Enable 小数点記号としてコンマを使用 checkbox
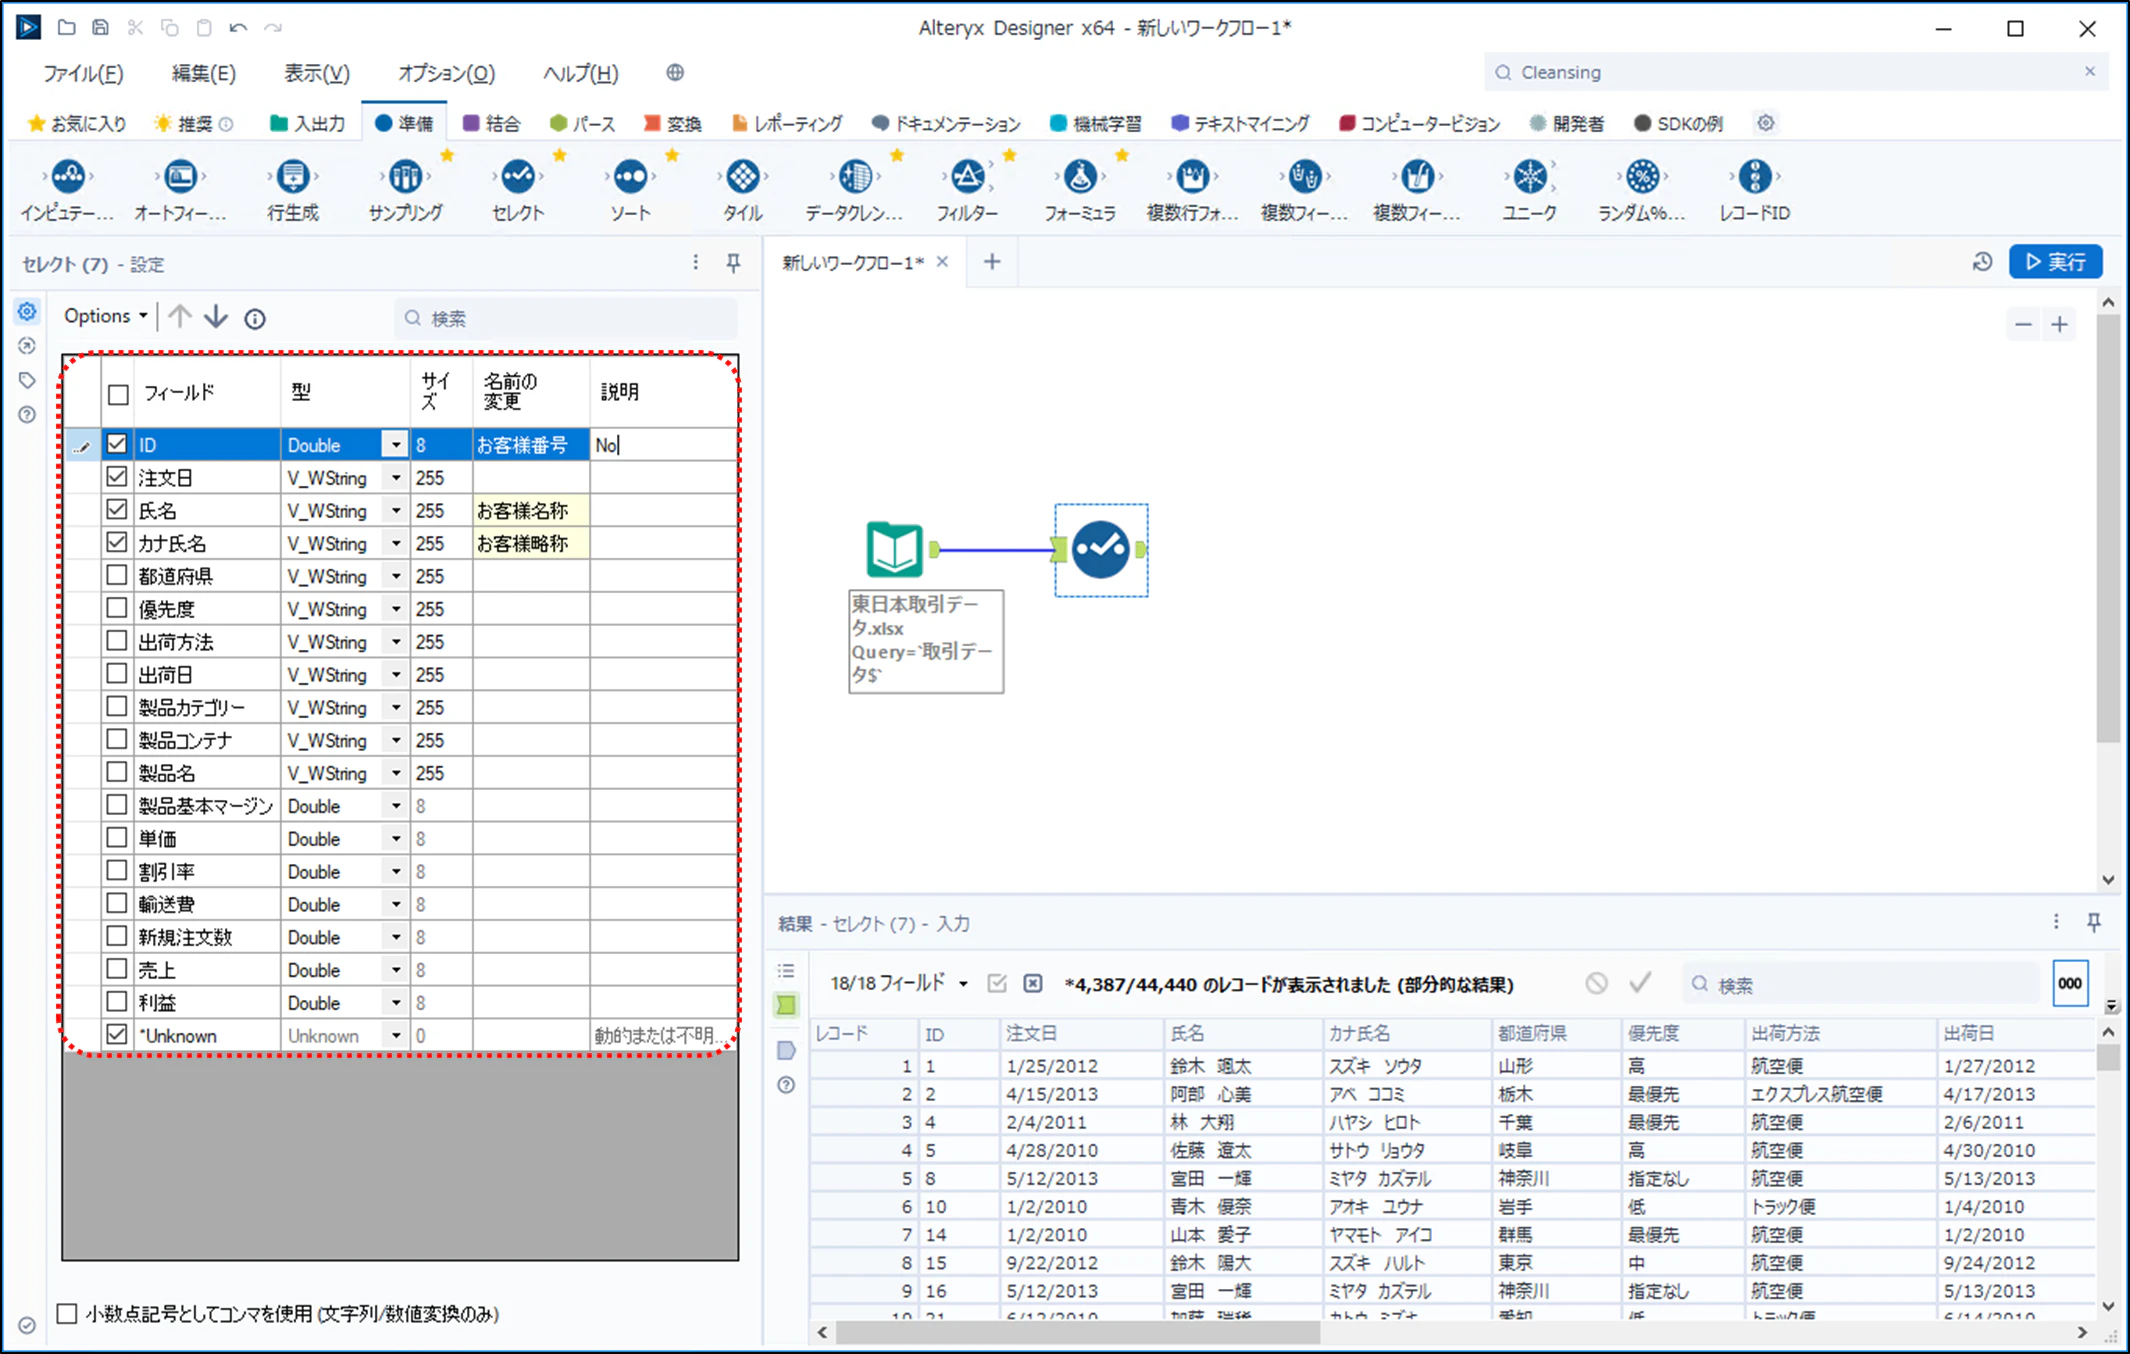The width and height of the screenshot is (2130, 1354). pyautogui.click(x=67, y=1313)
